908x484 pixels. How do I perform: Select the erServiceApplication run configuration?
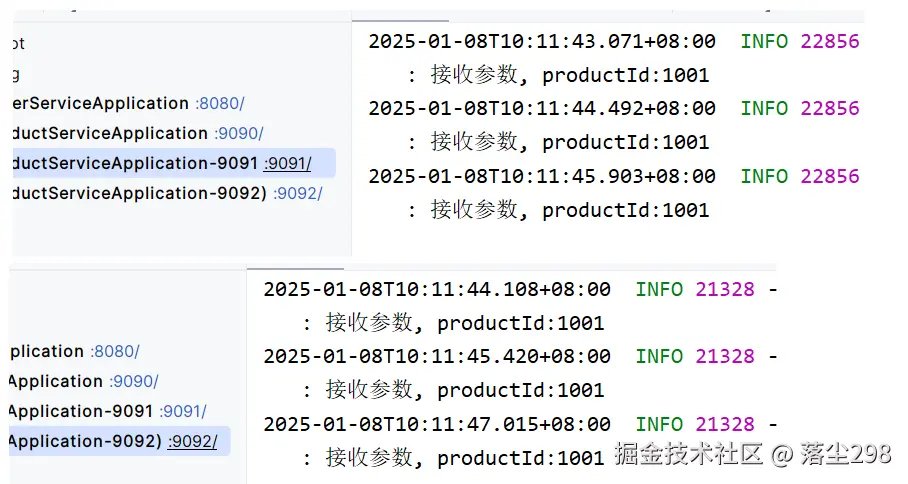point(96,103)
